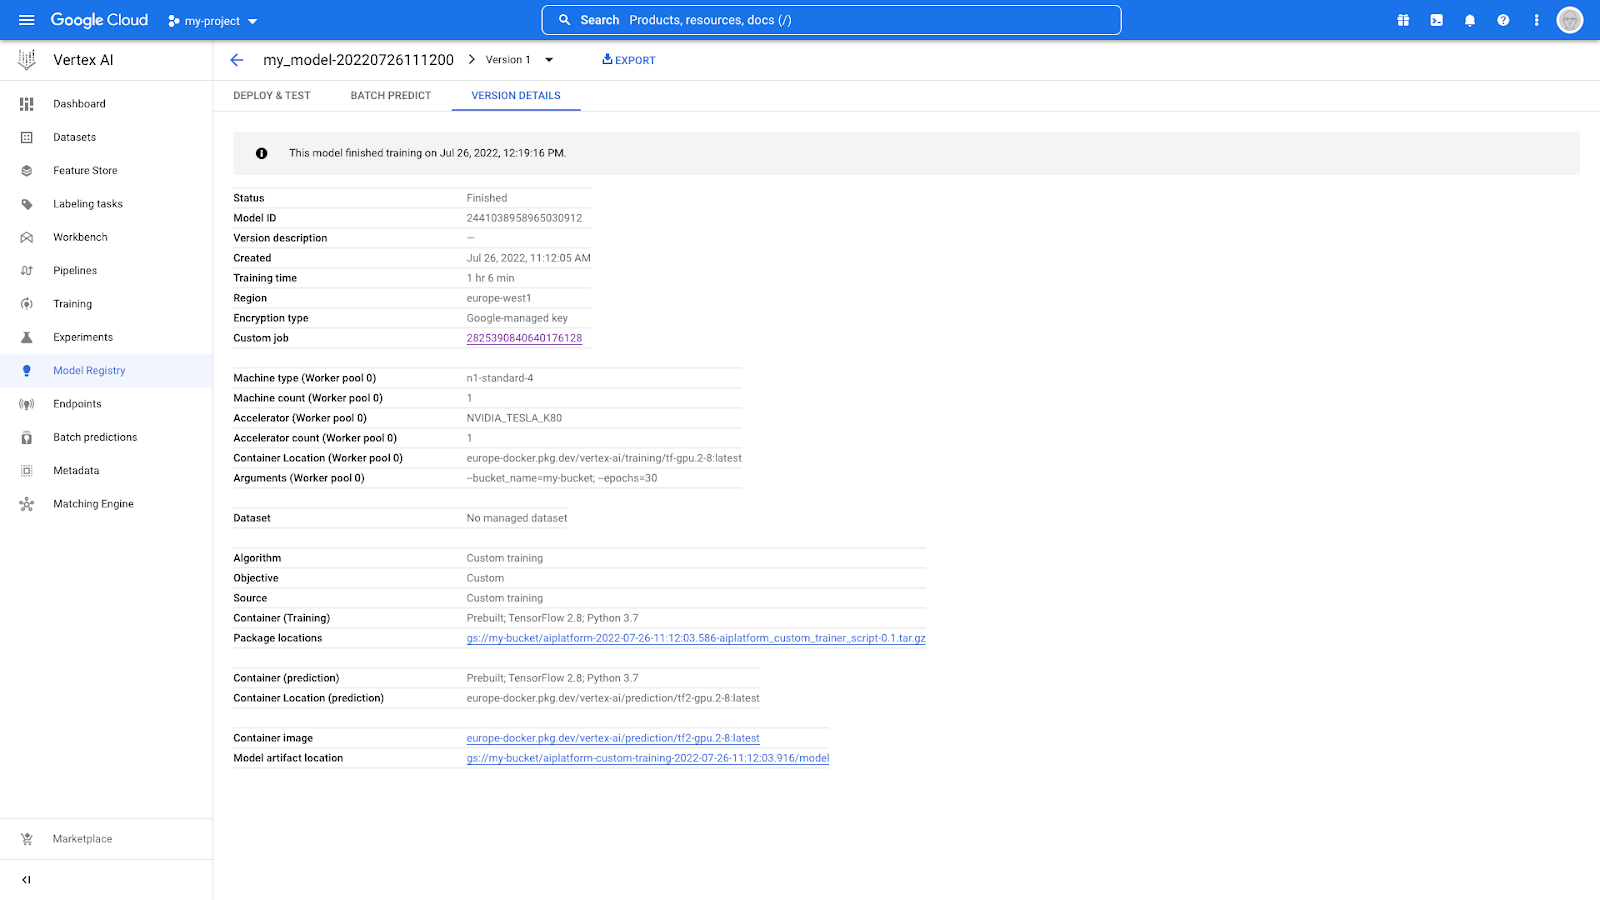Click the Workbench sidebar icon

(x=27, y=237)
